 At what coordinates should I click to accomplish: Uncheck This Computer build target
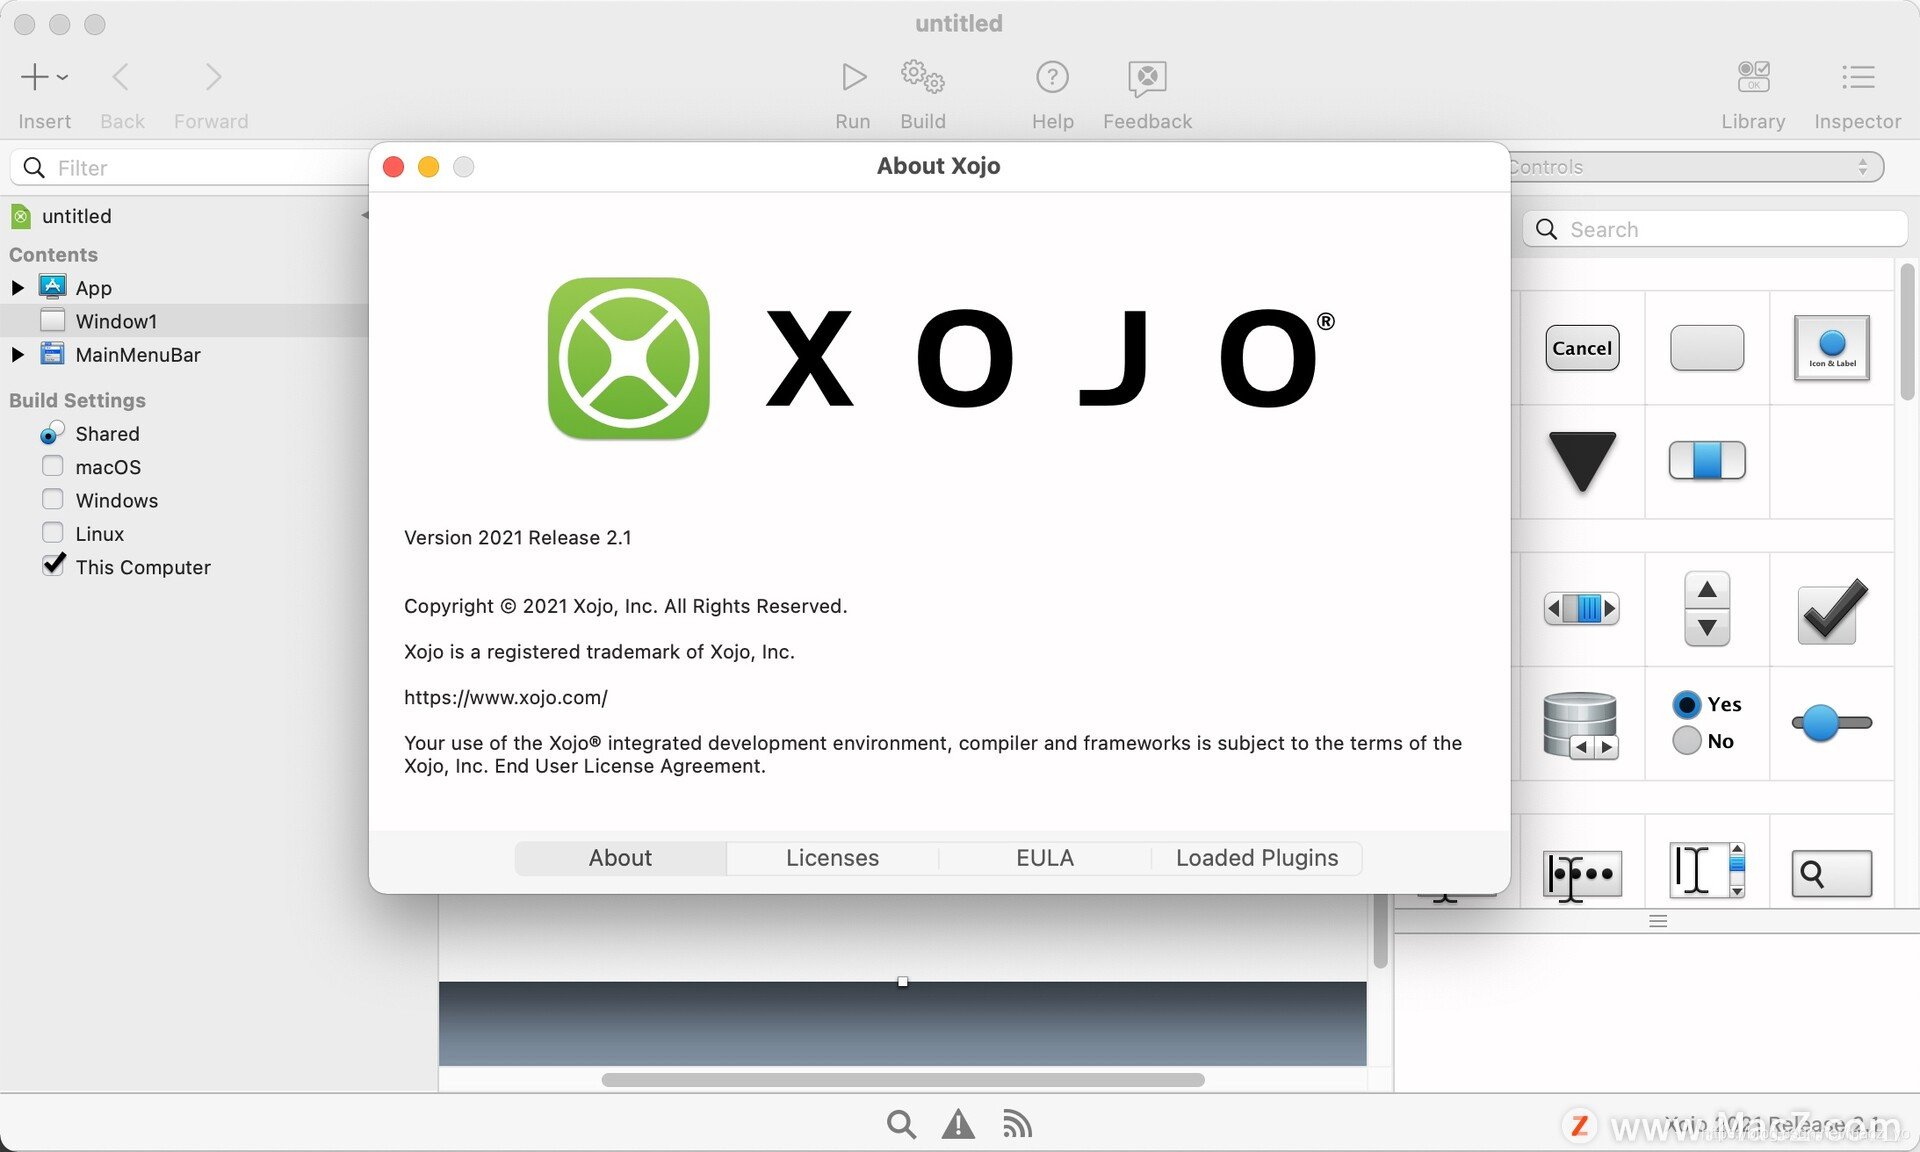53,566
